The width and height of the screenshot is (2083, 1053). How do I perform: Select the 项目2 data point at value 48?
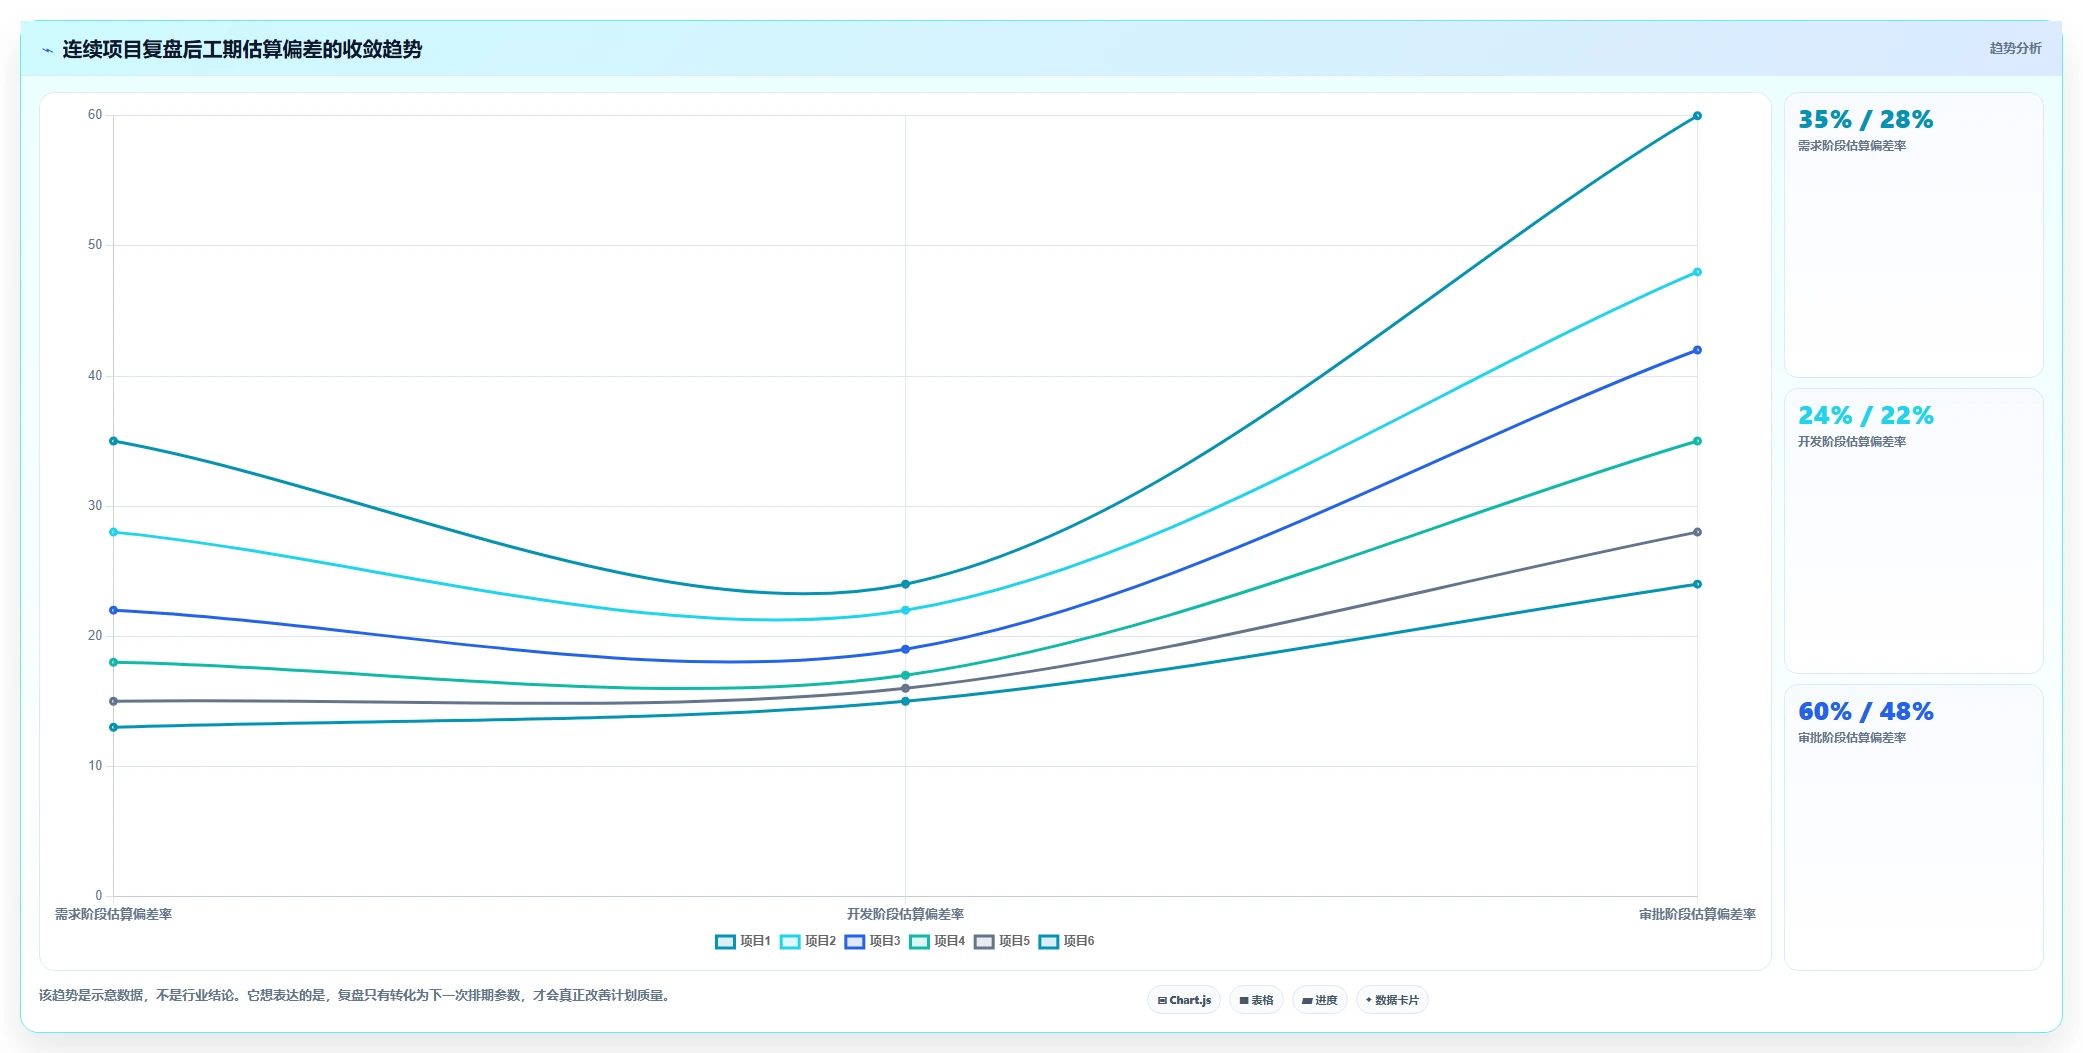click(1697, 272)
